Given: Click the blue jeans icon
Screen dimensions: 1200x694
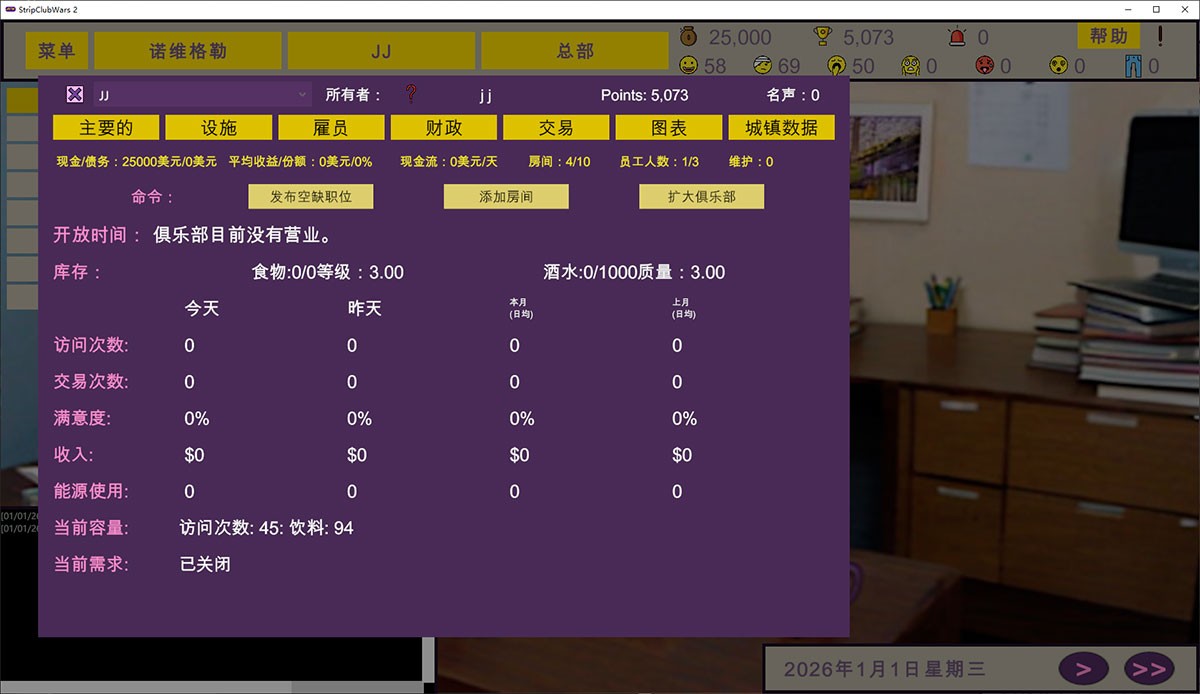Looking at the screenshot, I should coord(1133,66).
